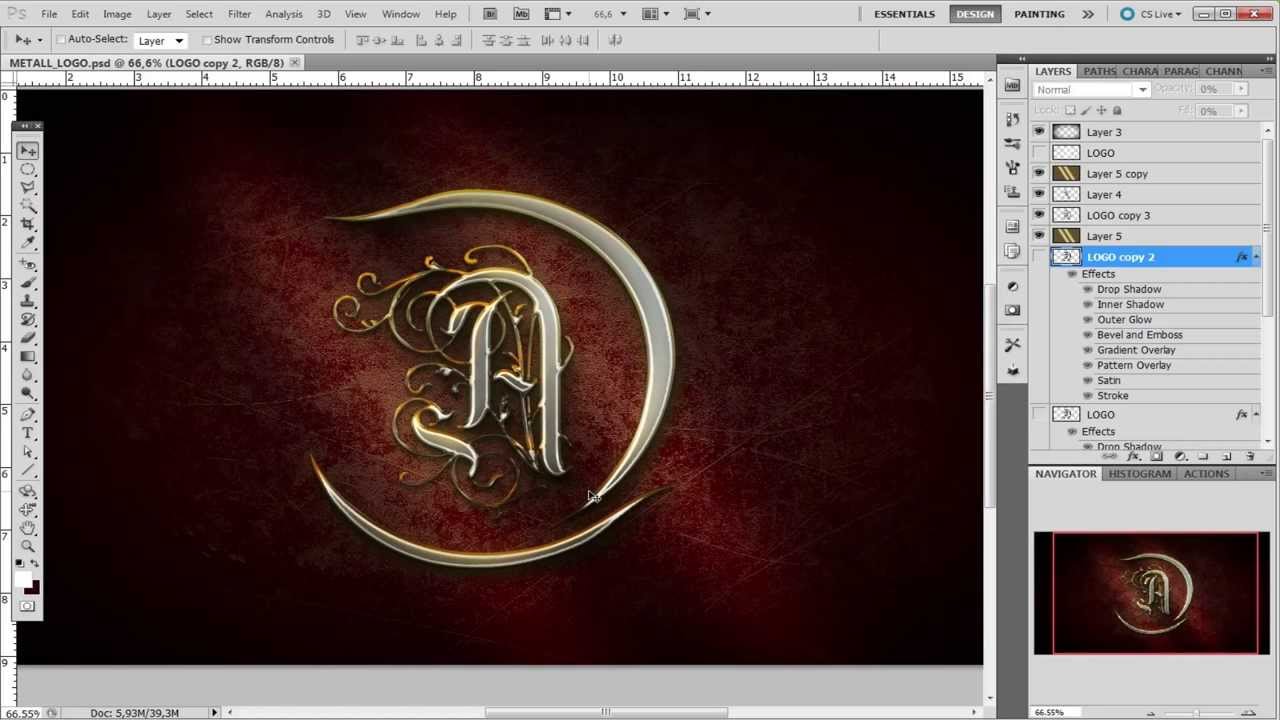
Task: Click the DESIGN workspace button
Action: point(975,14)
